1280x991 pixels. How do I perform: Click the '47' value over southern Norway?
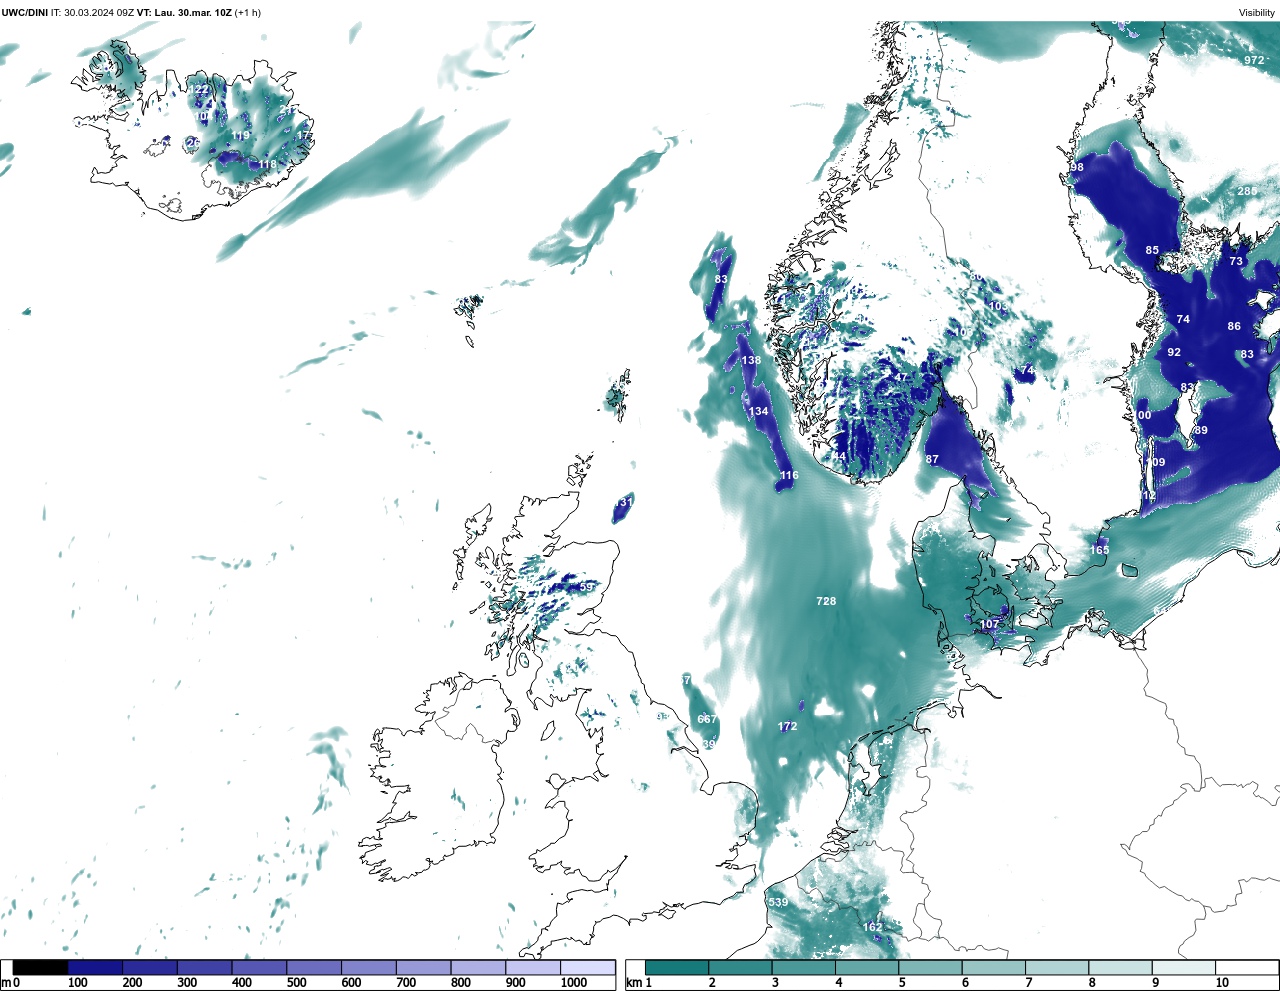pyautogui.click(x=901, y=377)
